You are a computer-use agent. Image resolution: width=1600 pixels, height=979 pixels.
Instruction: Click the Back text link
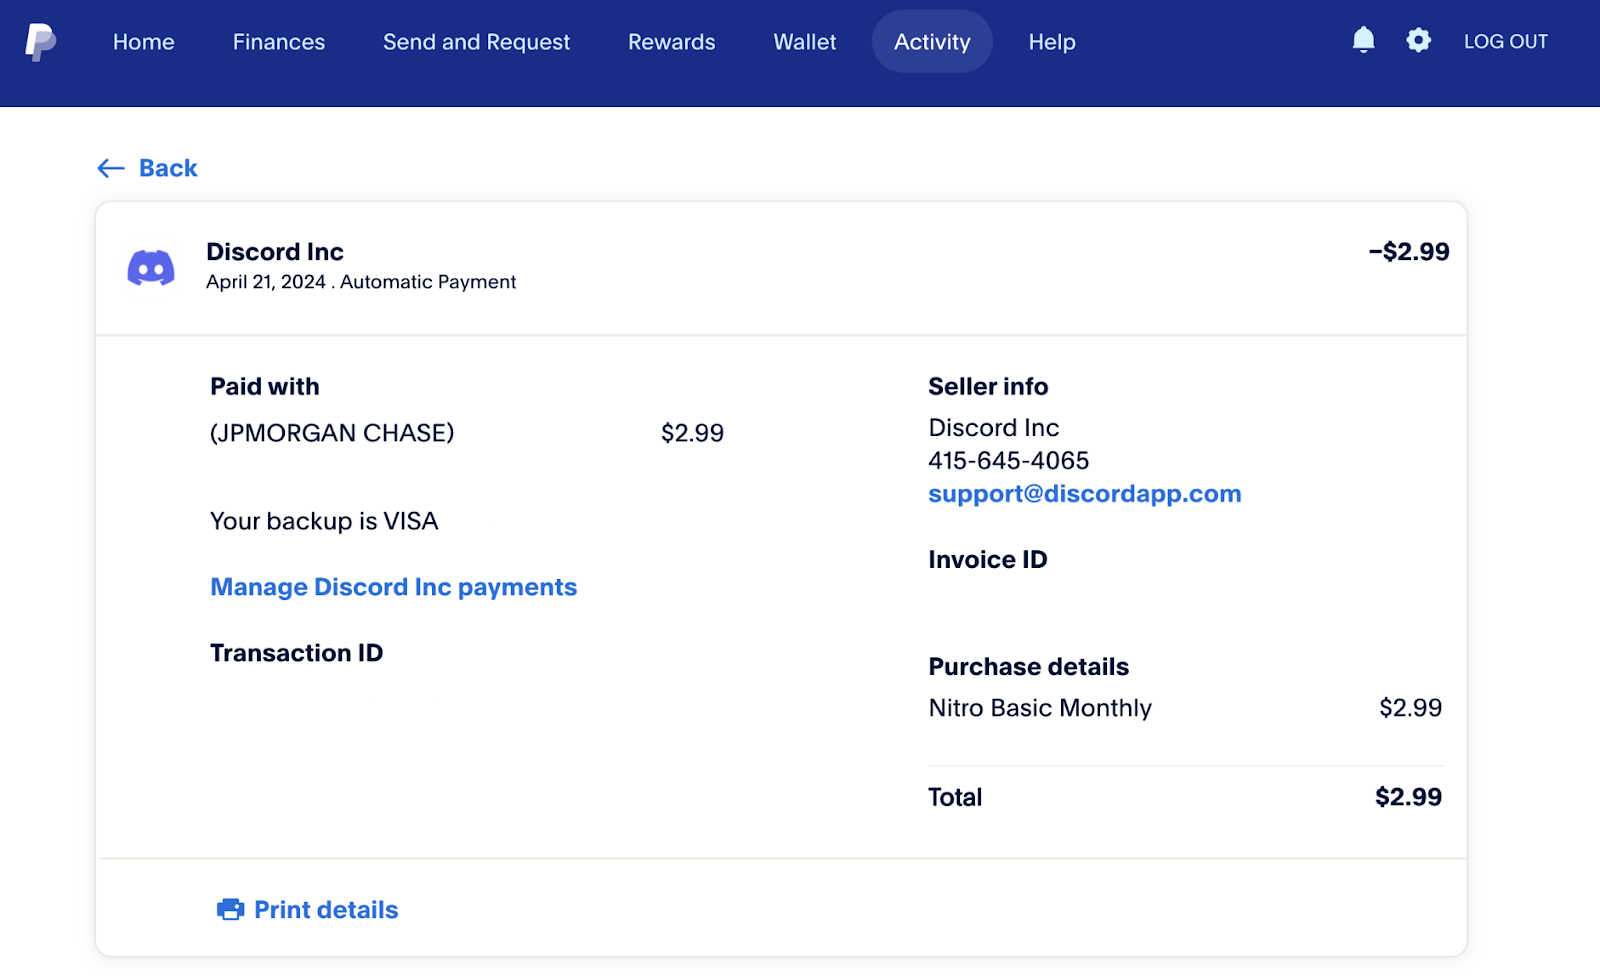[168, 168]
